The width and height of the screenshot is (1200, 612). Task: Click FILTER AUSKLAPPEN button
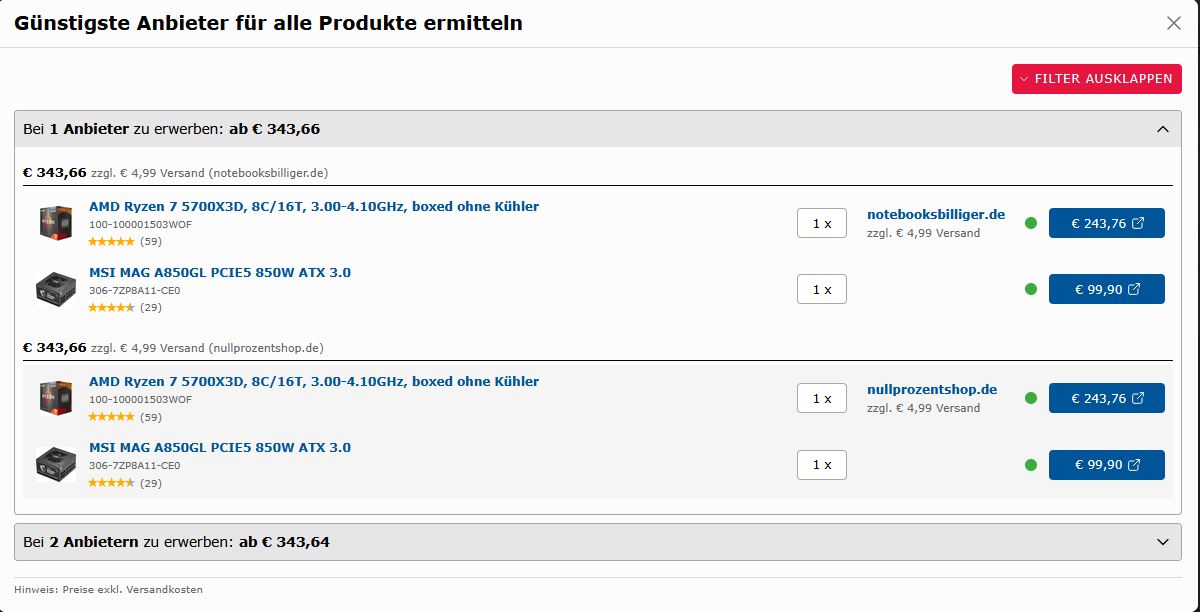[x=1096, y=79]
